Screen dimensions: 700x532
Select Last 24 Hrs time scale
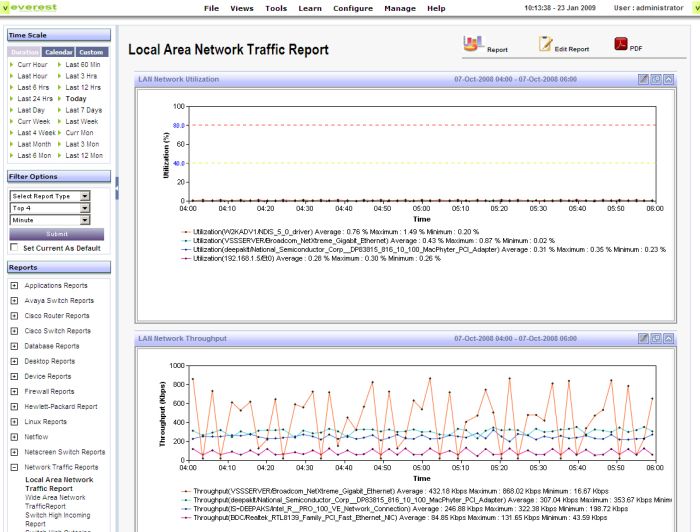point(35,99)
